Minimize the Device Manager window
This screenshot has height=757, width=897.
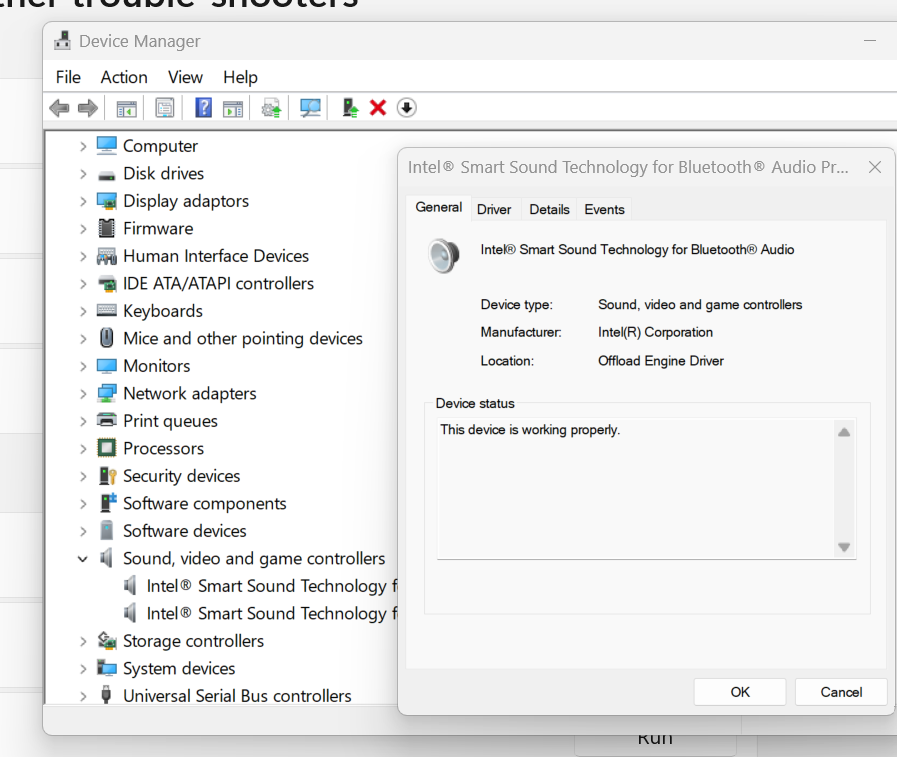870,41
